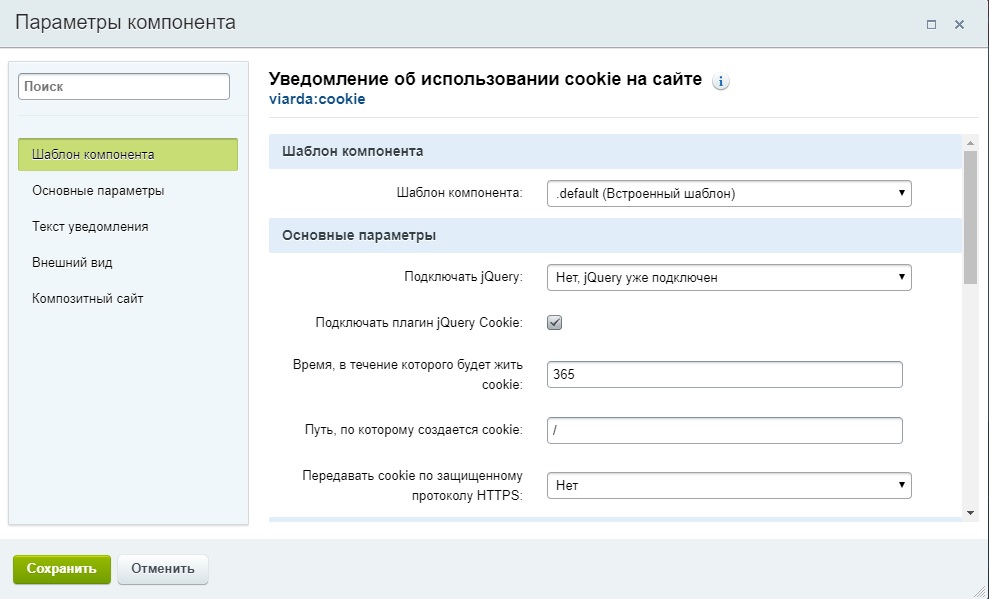Click the Отменить button
Image resolution: width=989 pixels, height=599 pixels.
pyautogui.click(x=162, y=568)
